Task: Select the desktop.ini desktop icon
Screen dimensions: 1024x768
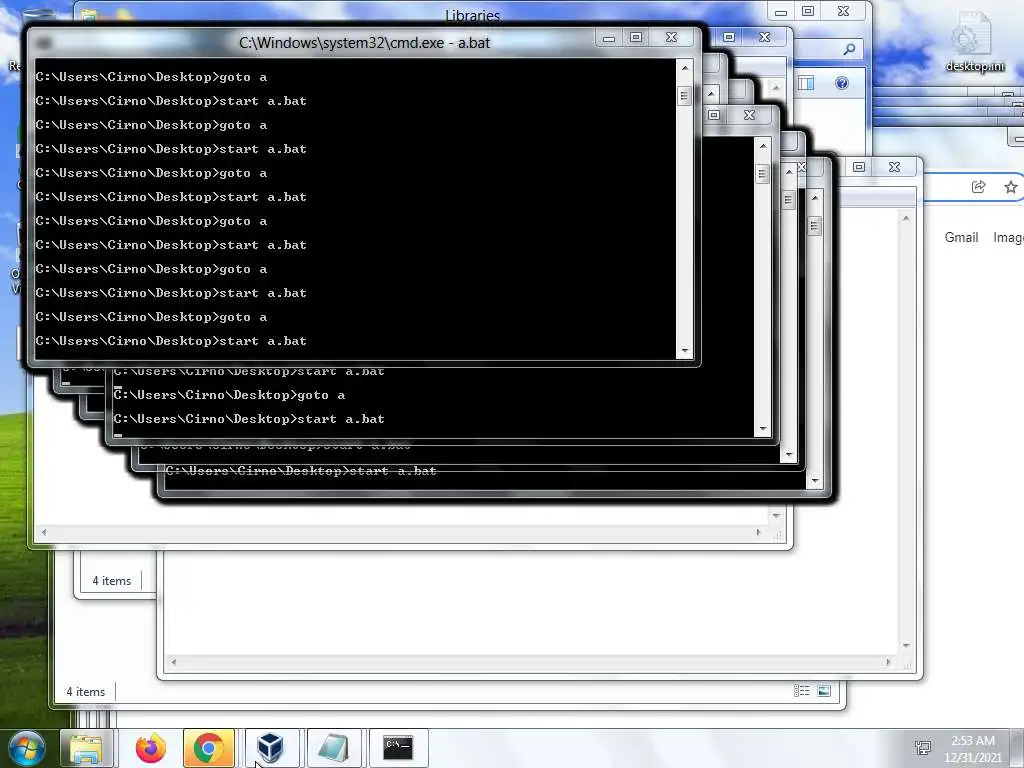Action: pyautogui.click(x=974, y=42)
